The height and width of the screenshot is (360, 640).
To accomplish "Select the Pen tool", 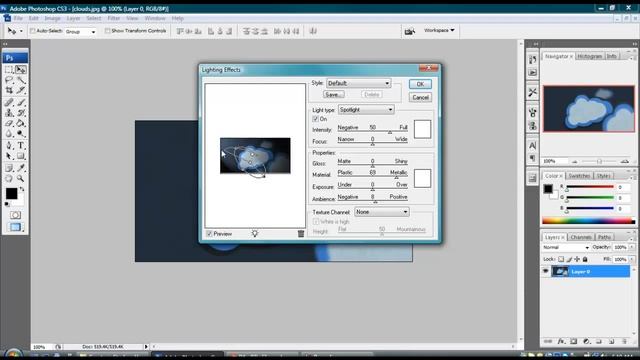I will pos(9,145).
